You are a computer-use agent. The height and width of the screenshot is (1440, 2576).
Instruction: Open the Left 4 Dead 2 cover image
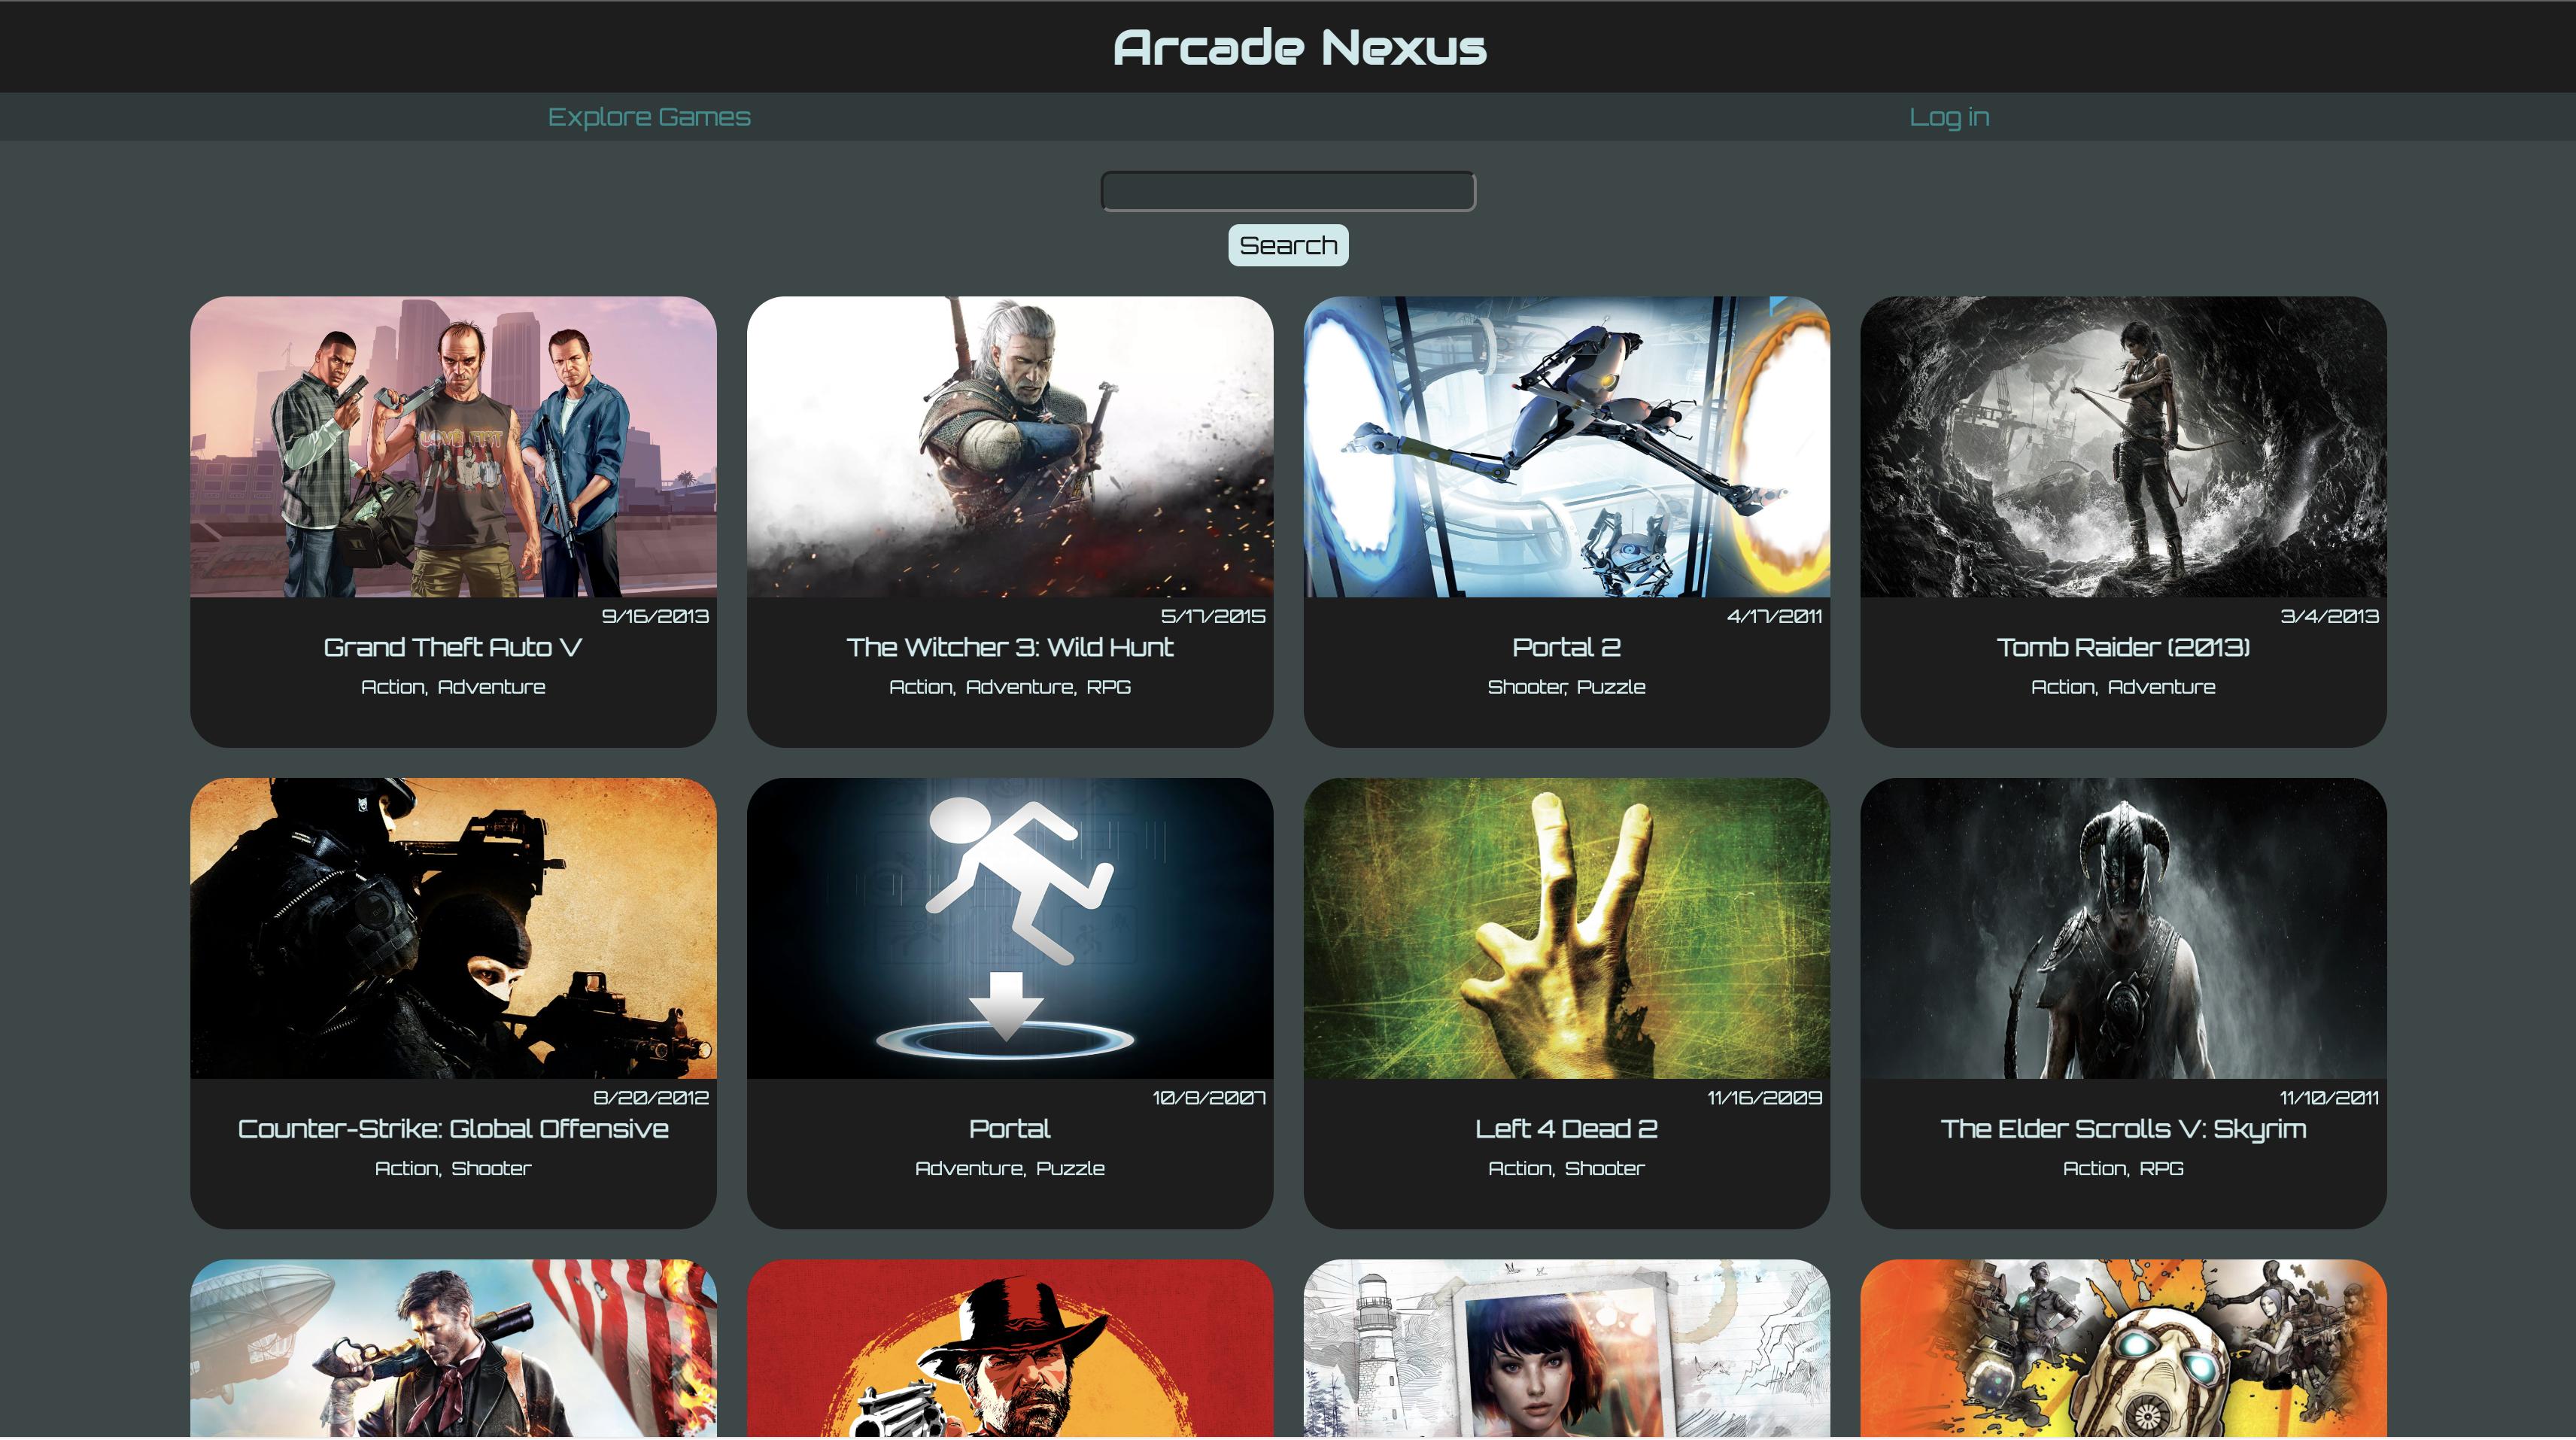click(x=1567, y=928)
